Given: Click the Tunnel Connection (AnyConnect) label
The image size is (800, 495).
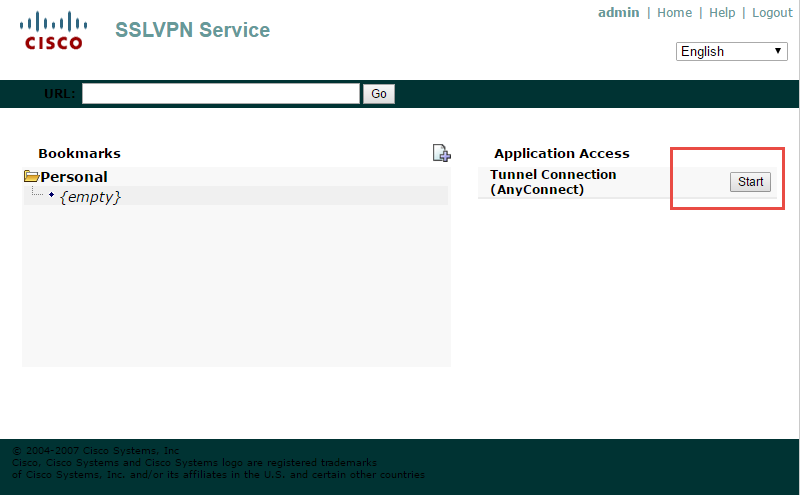Looking at the screenshot, I should [x=553, y=182].
